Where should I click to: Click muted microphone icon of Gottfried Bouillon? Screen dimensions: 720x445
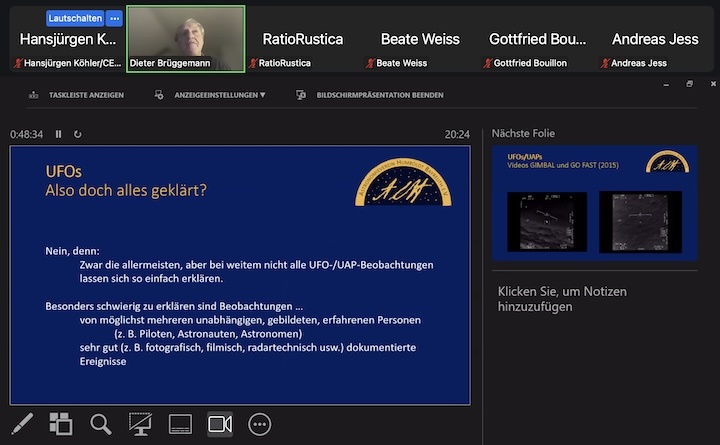coord(488,63)
